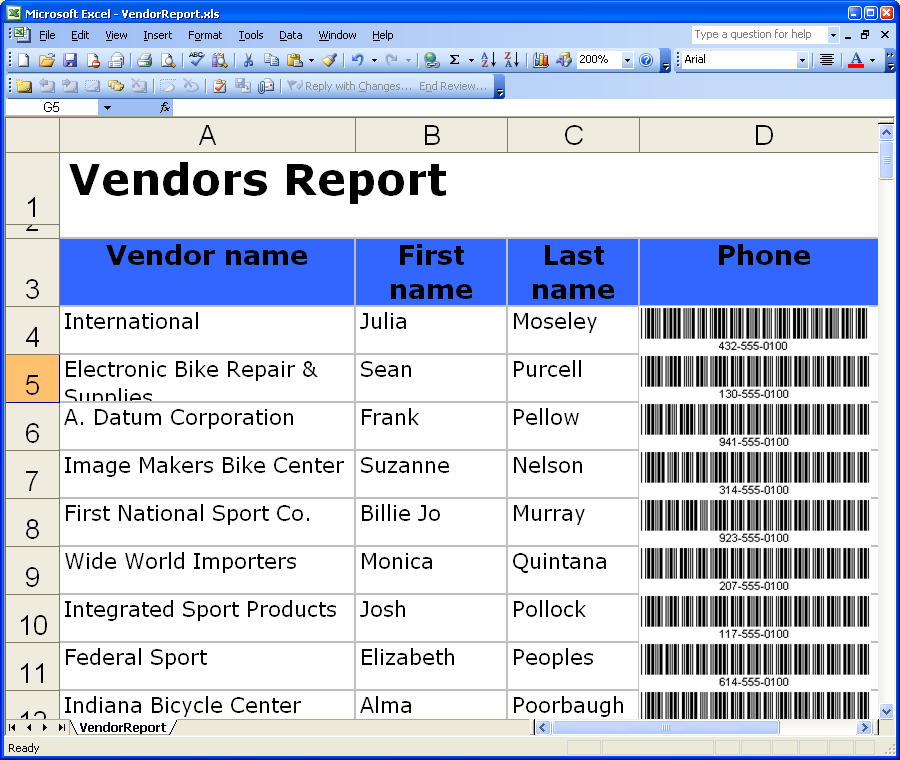
Task: Run the Spelling check tool
Action: click(196, 60)
